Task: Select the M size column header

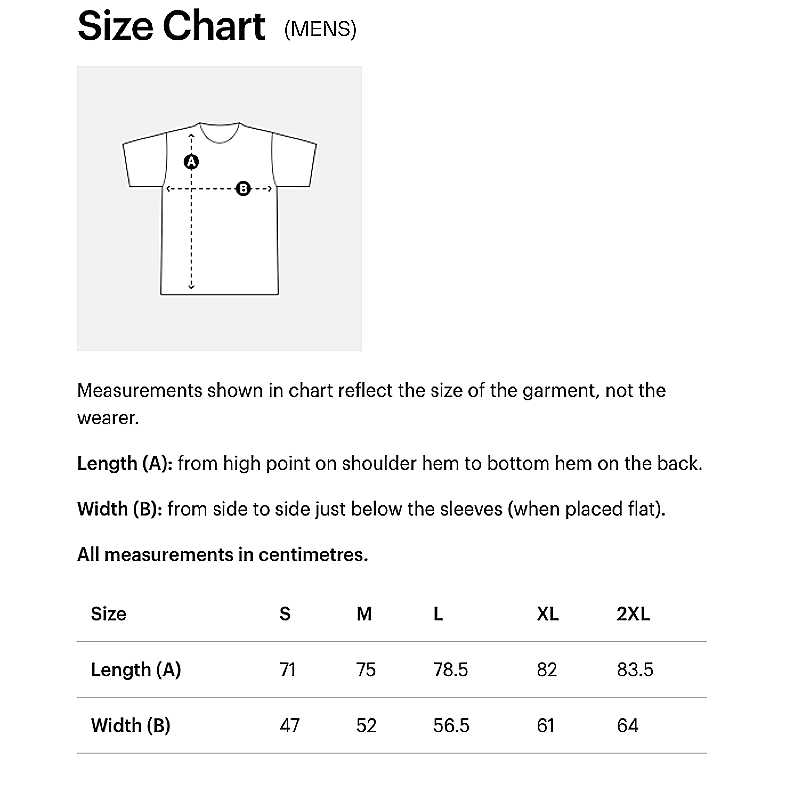Action: click(364, 614)
